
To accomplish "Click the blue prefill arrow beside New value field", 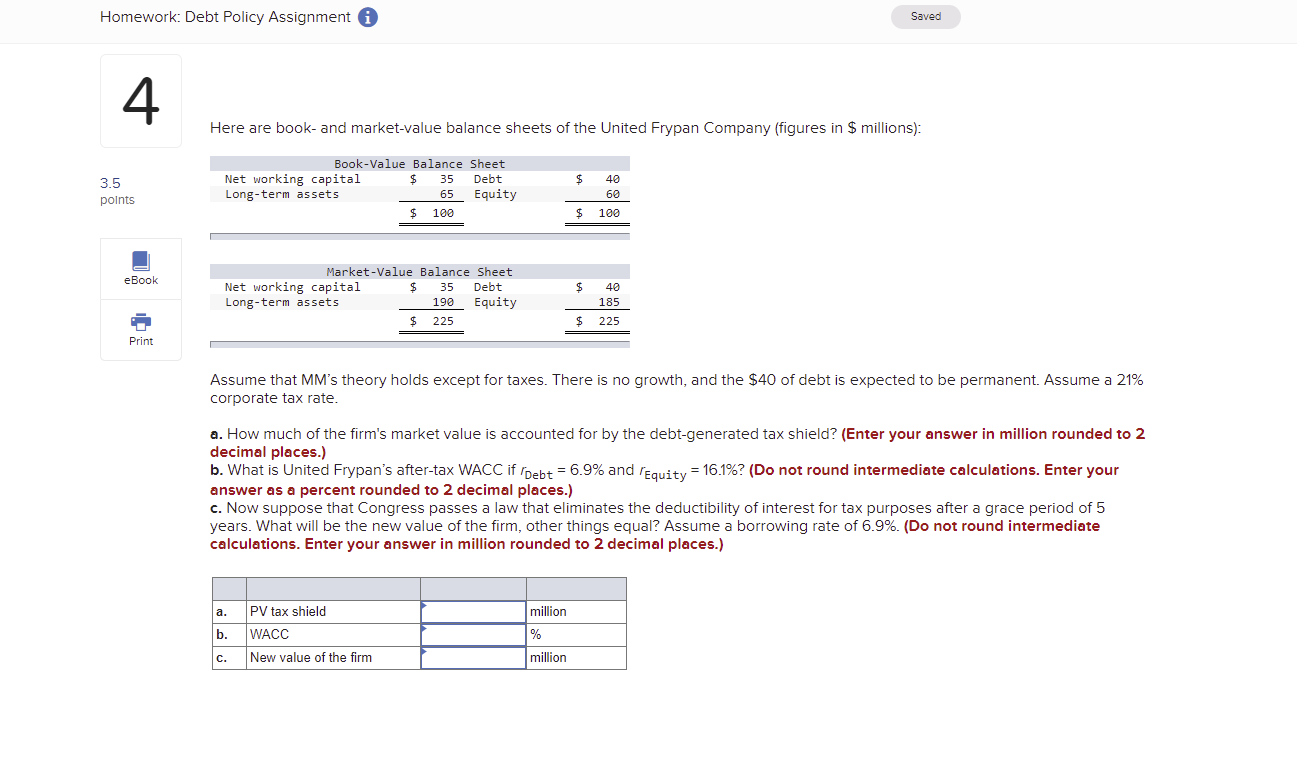I will pos(426,653).
